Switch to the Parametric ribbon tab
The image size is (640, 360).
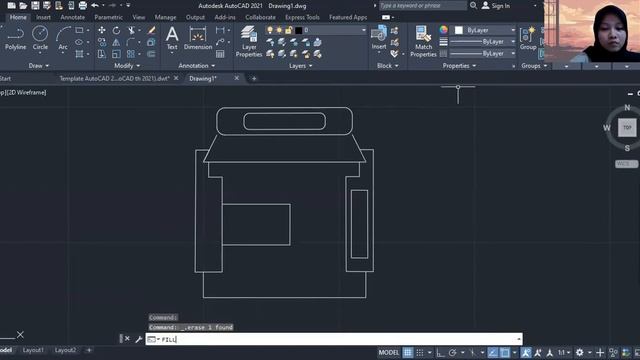tap(109, 17)
